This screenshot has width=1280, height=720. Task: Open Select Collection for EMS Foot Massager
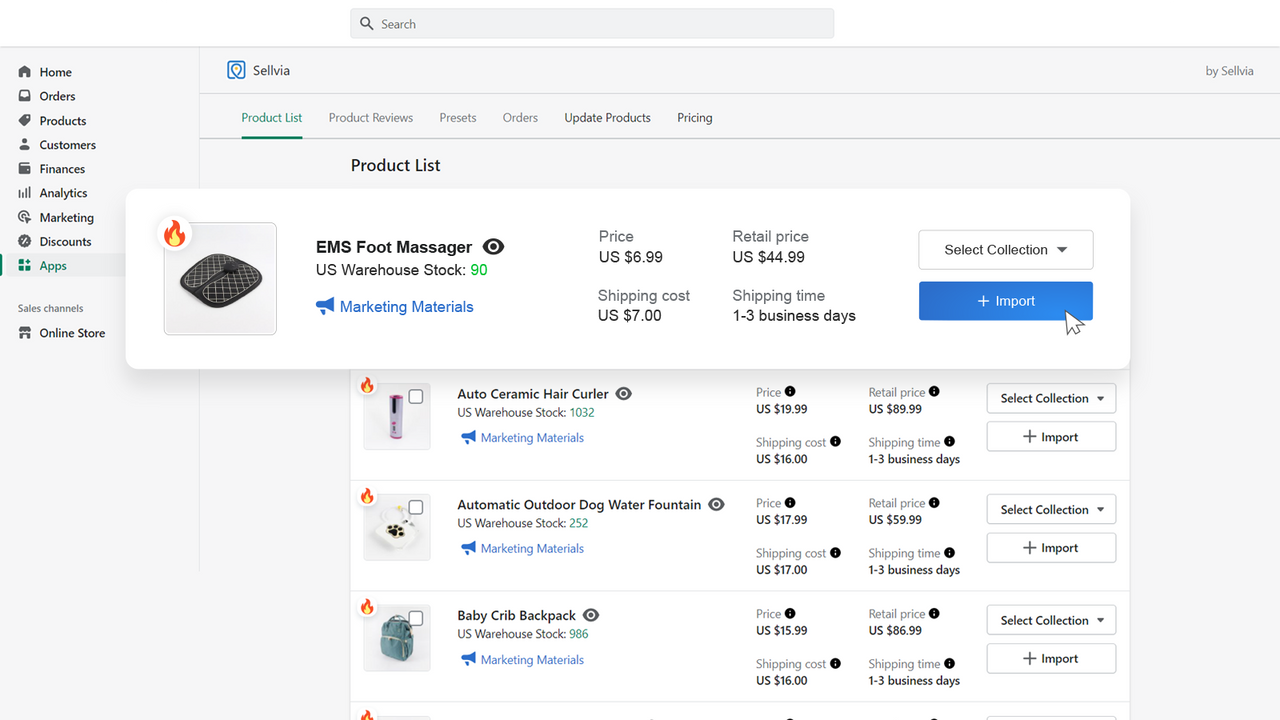point(1005,249)
